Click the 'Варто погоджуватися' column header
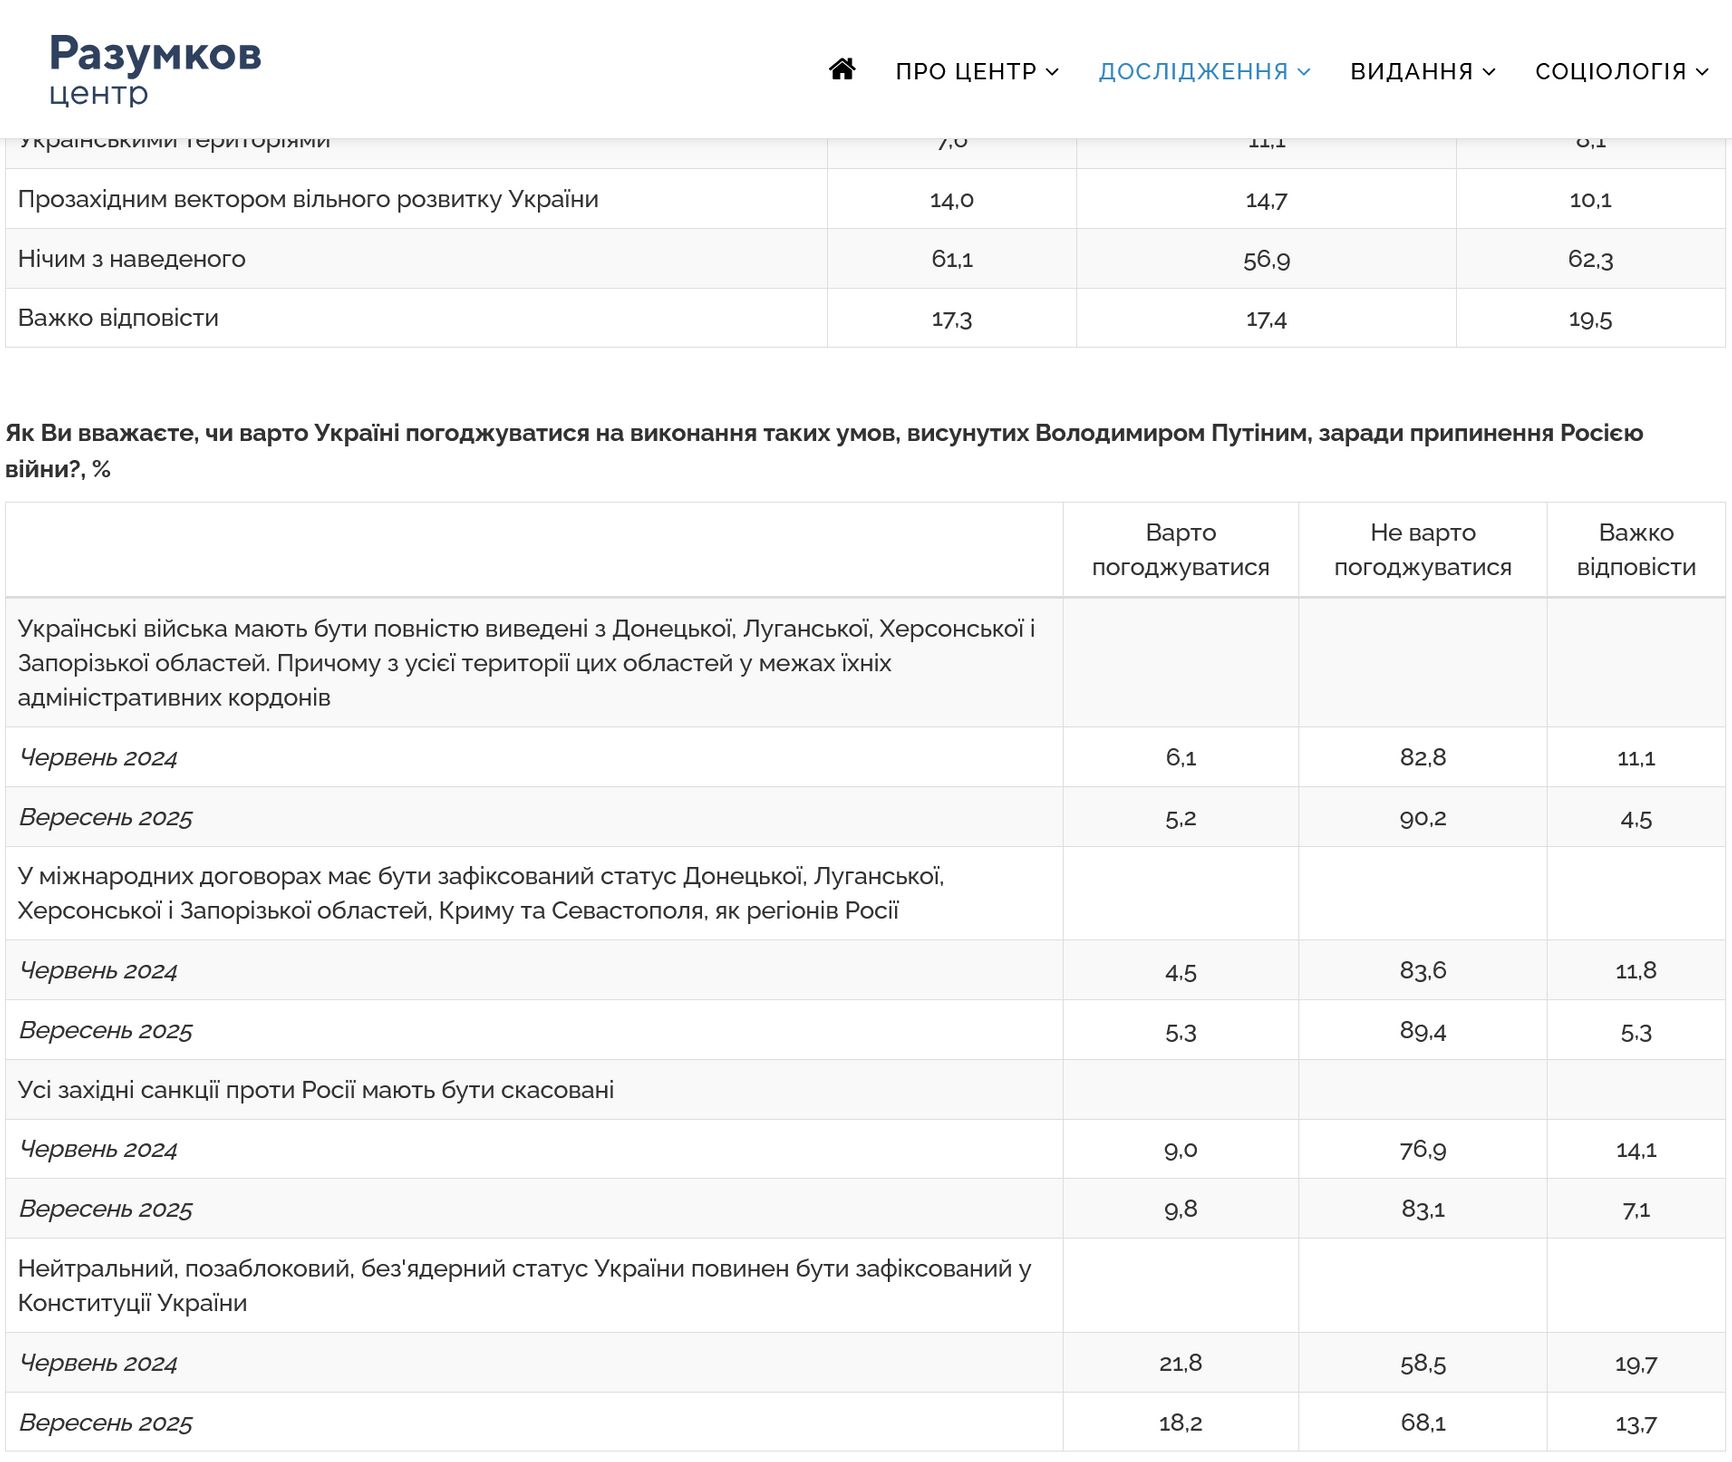The width and height of the screenshot is (1732, 1462). (x=1180, y=550)
